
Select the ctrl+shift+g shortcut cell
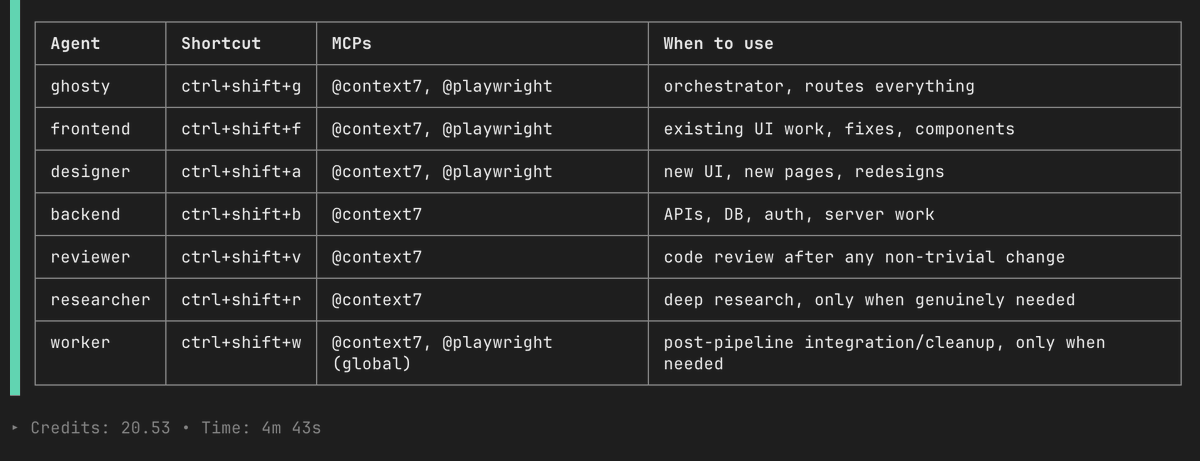coord(241,86)
